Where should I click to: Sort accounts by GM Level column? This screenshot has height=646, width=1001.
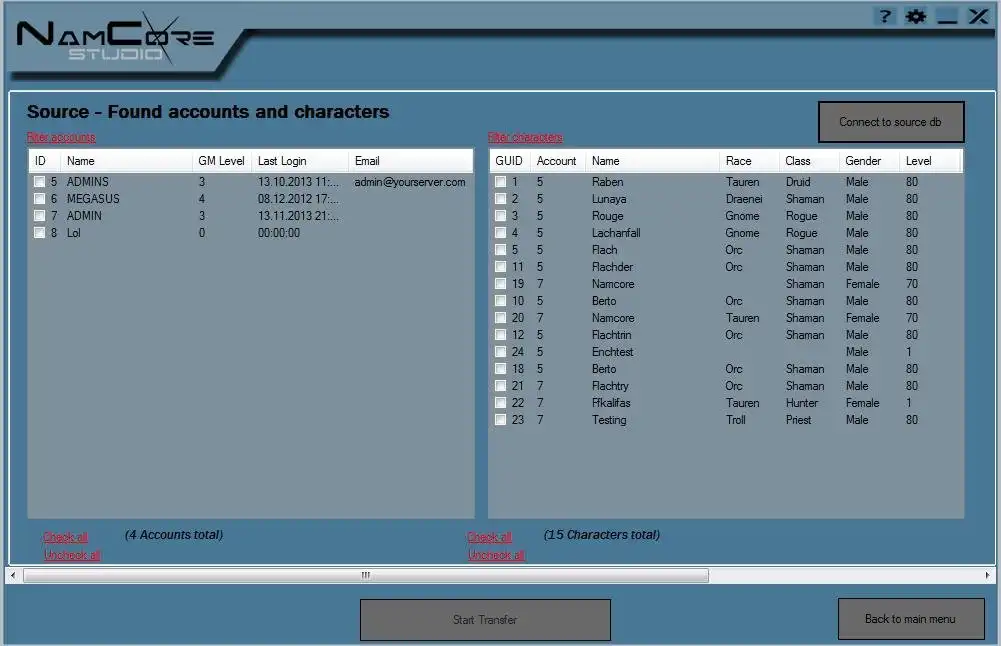coord(222,161)
